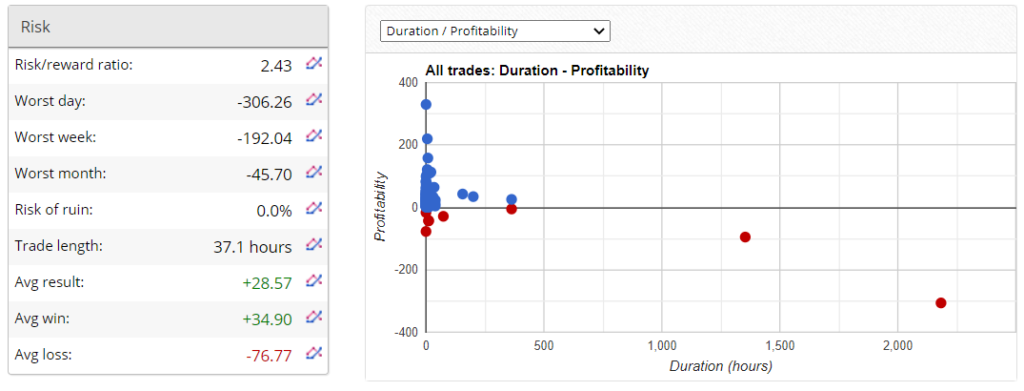The height and width of the screenshot is (391, 1024).
Task: Click the chart title All trades: Duration - Profitability
Action: 537,70
